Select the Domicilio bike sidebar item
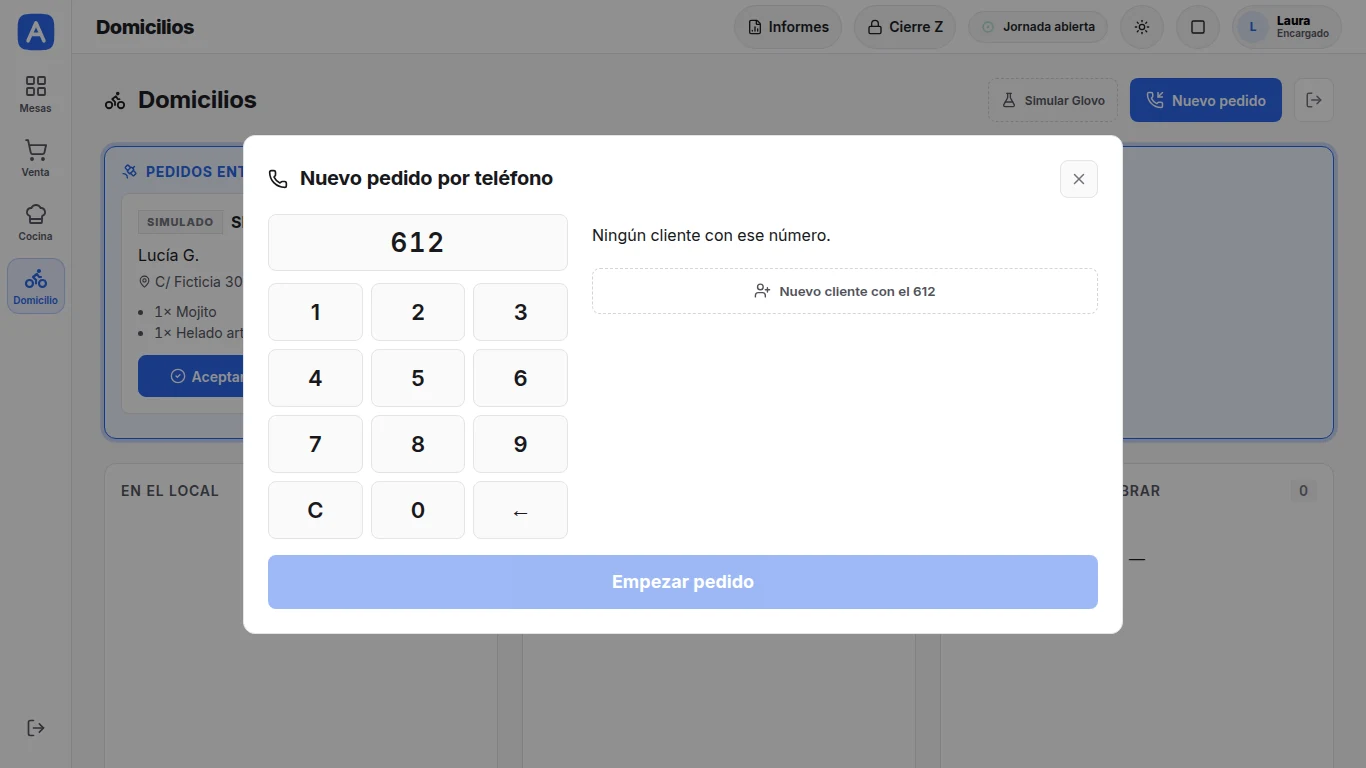The image size is (1366, 768). [x=35, y=286]
